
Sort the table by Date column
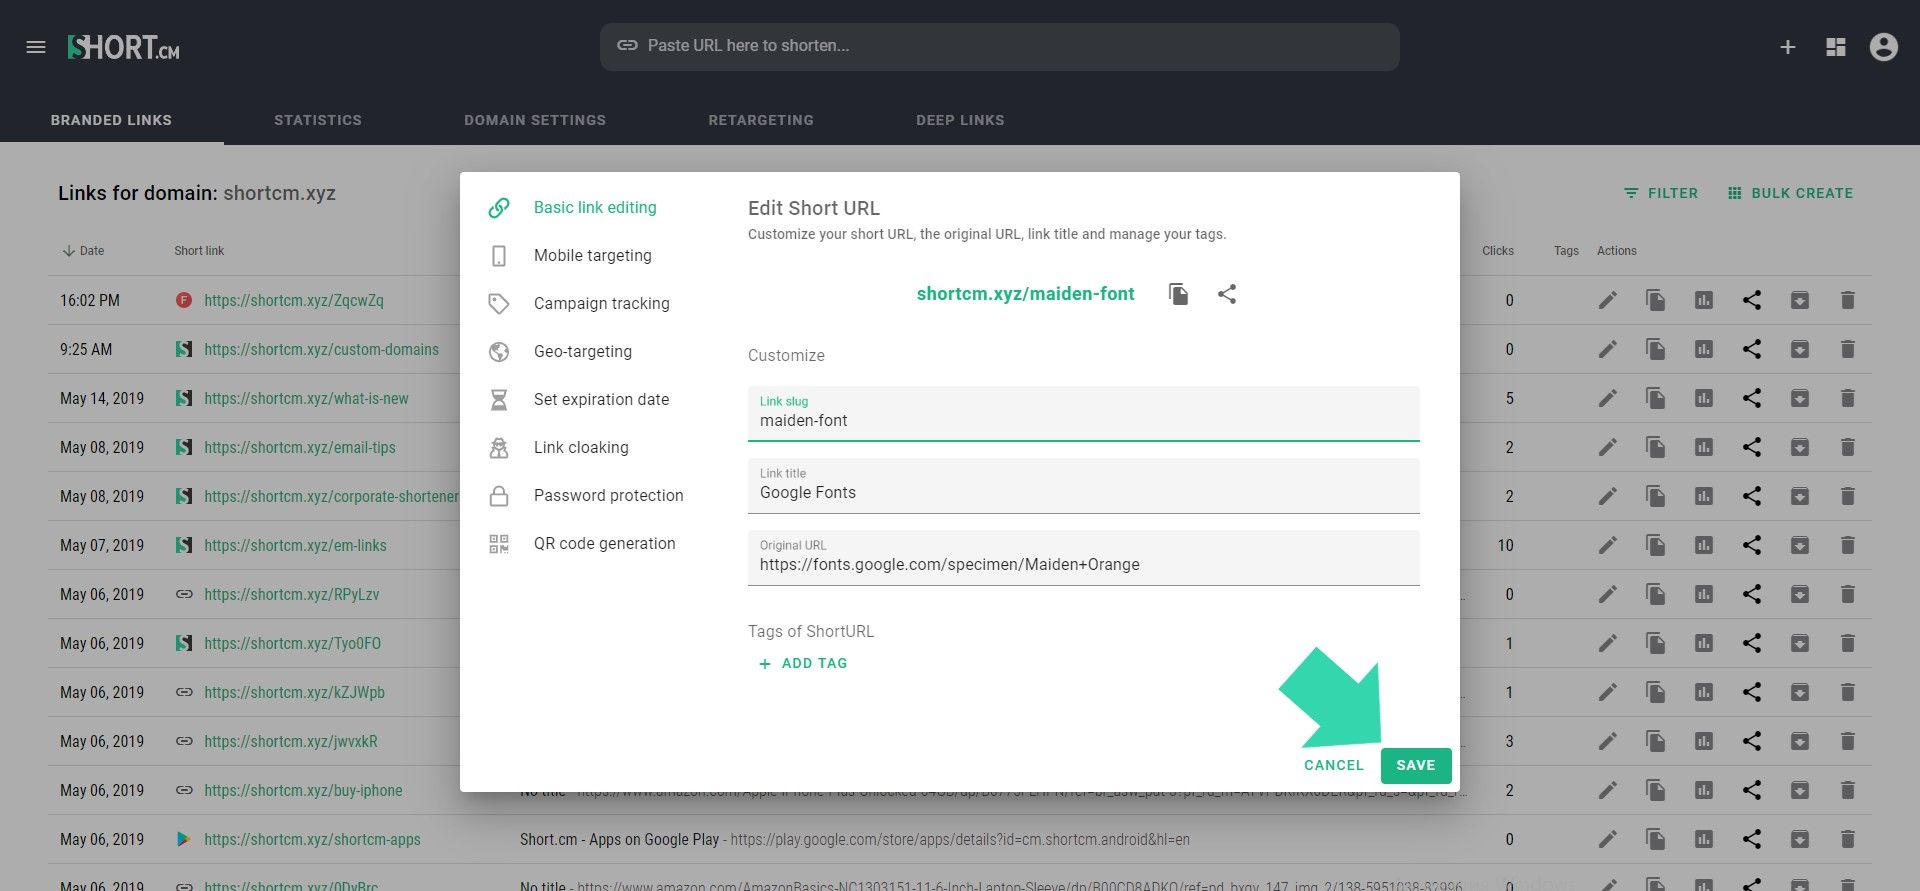[x=83, y=251]
